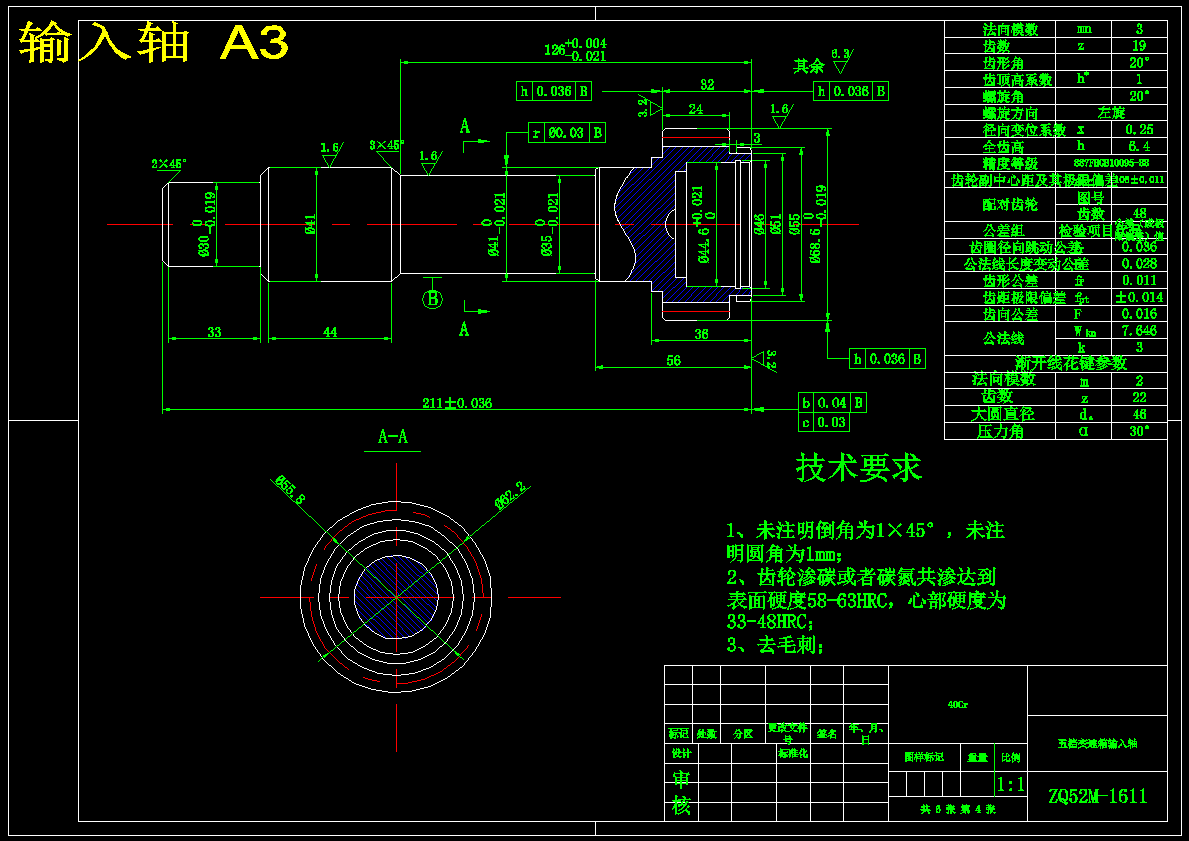Viewport: 1189px width, 841px height.
Task: Click the 126 toleranced length dimension
Action: (x=576, y=49)
